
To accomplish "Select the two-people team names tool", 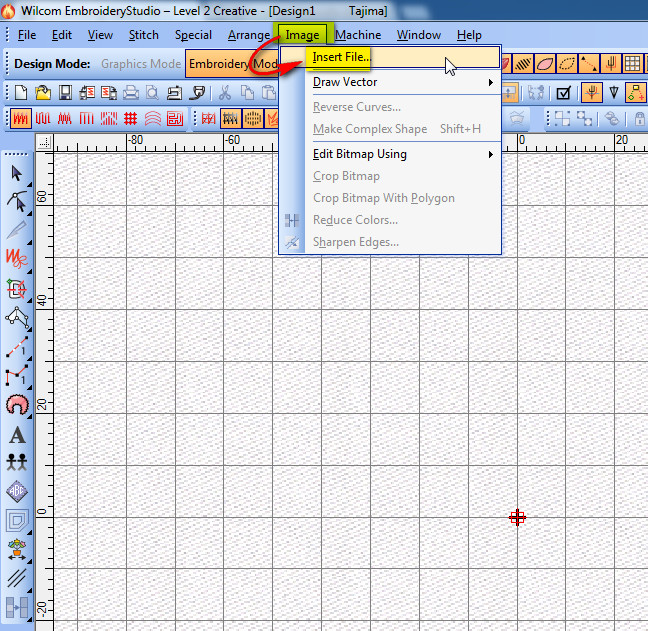I will pyautogui.click(x=17, y=462).
